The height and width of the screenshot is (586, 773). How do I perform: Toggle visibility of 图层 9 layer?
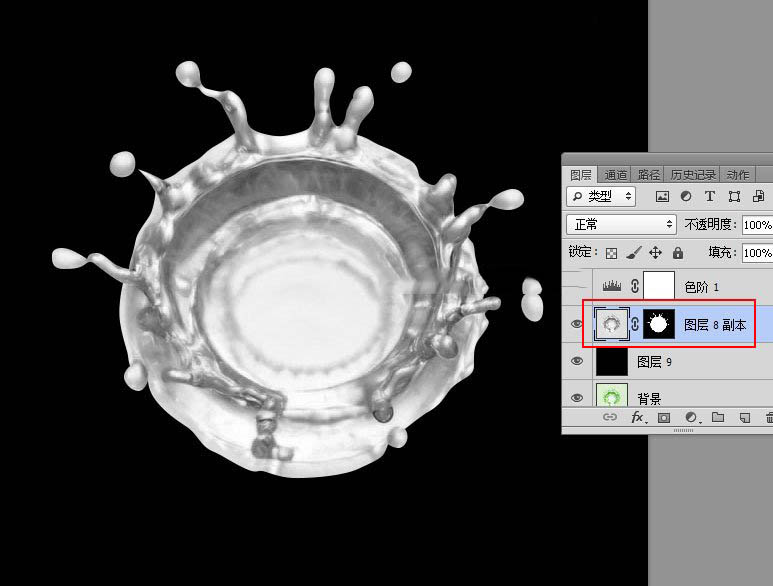point(577,361)
